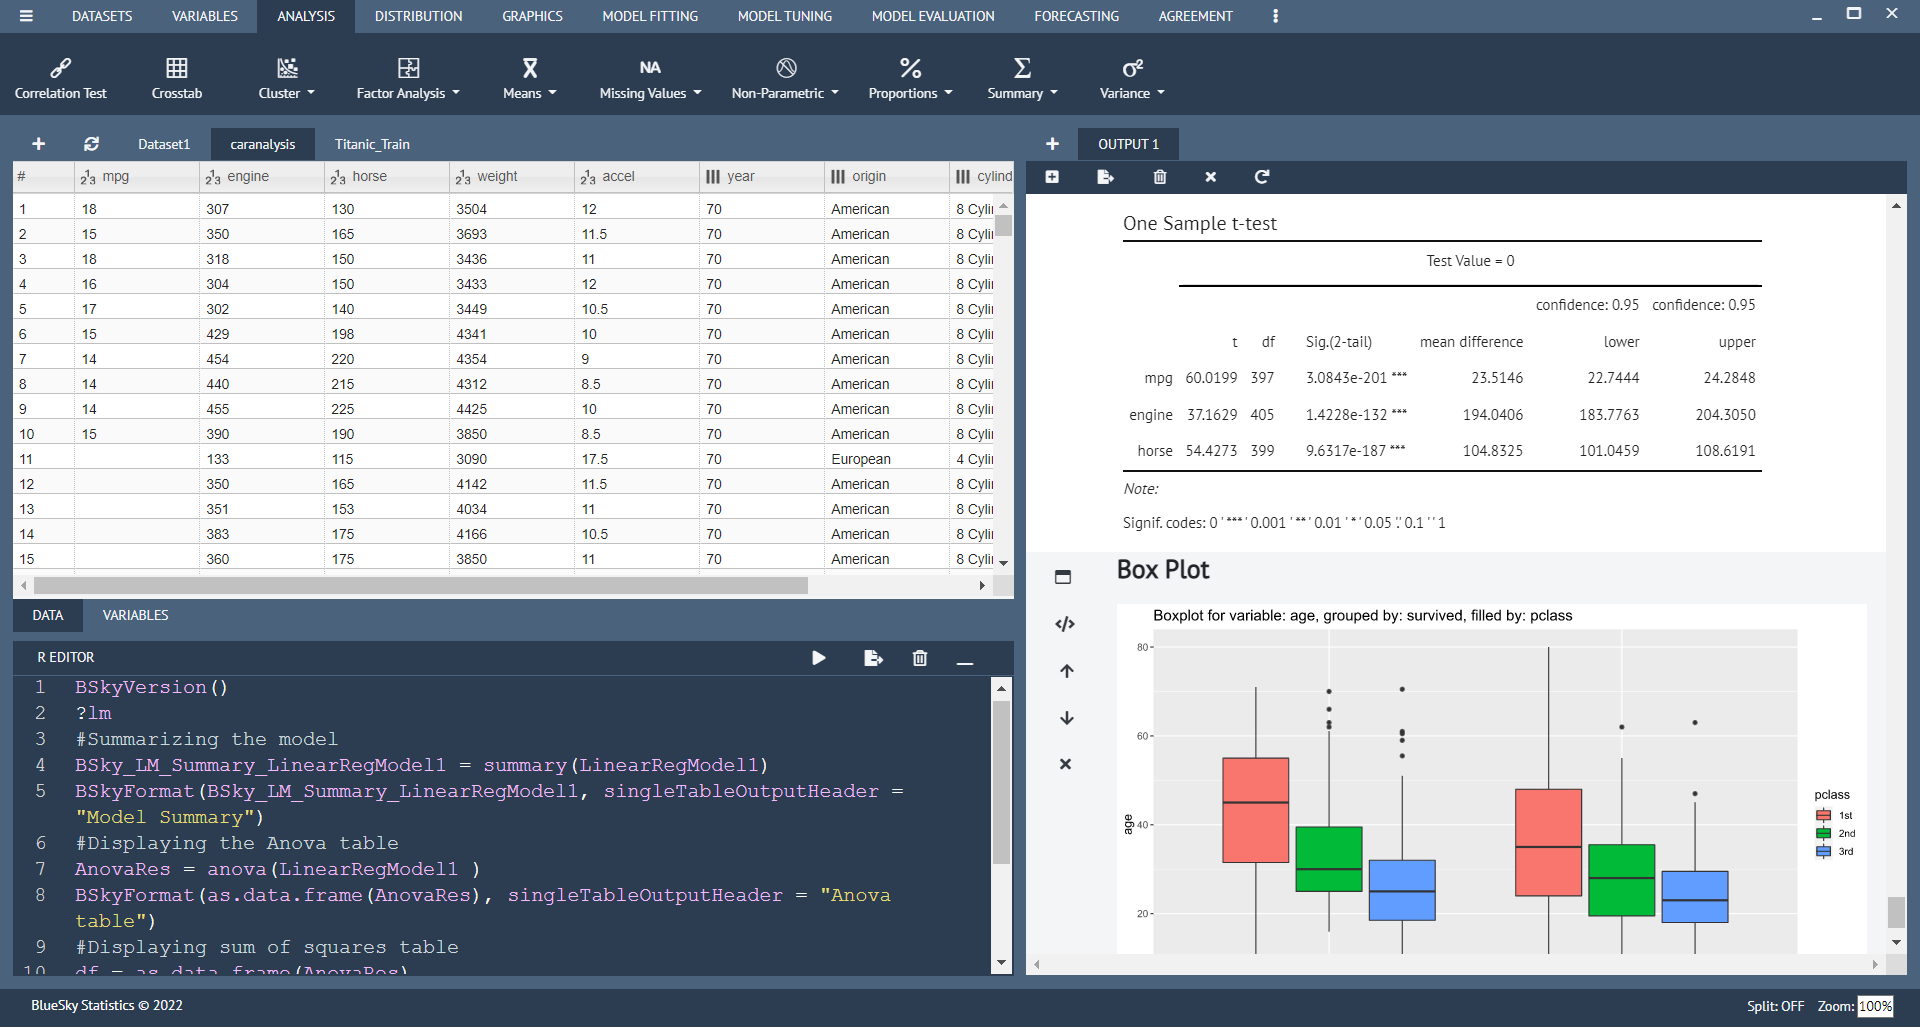The width and height of the screenshot is (1920, 1027).
Task: Open the GRAPHICS menu
Action: [532, 16]
